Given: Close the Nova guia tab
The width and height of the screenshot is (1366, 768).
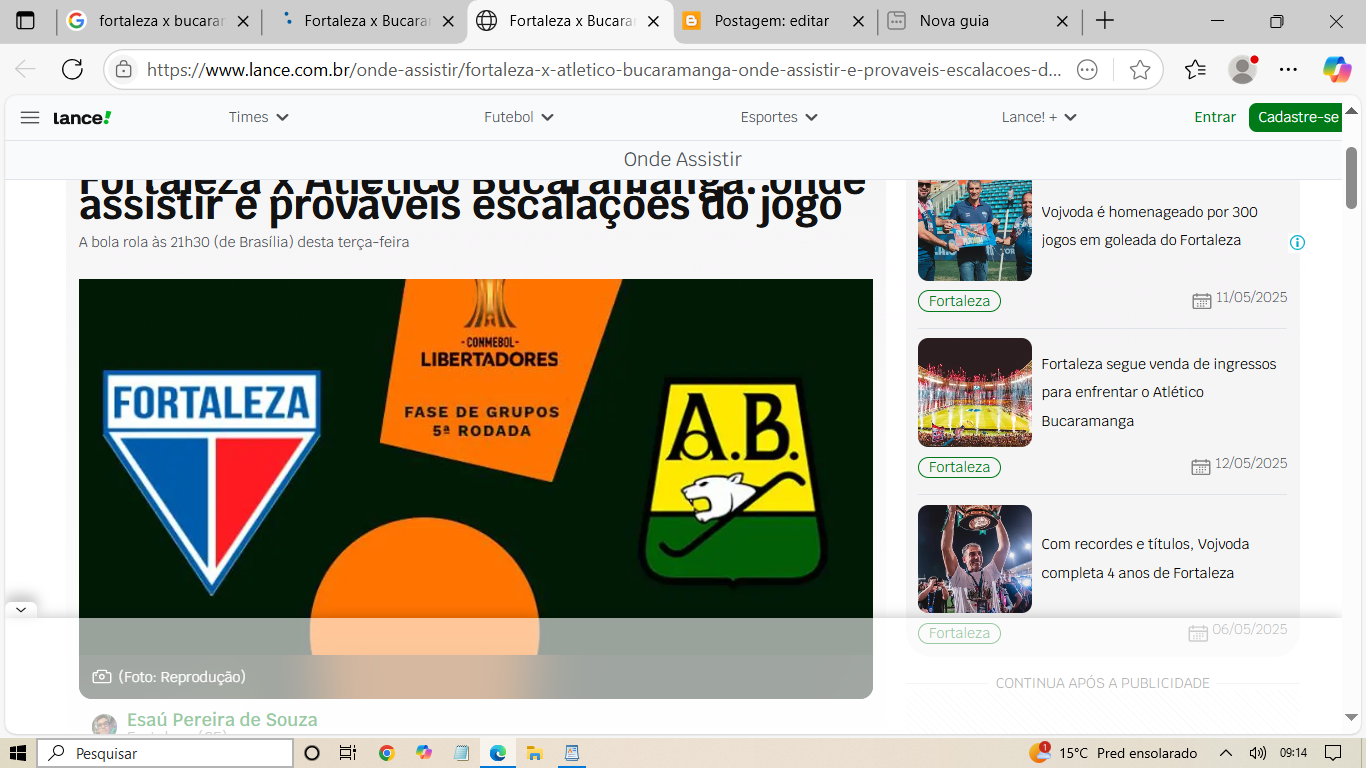Looking at the screenshot, I should [1063, 21].
